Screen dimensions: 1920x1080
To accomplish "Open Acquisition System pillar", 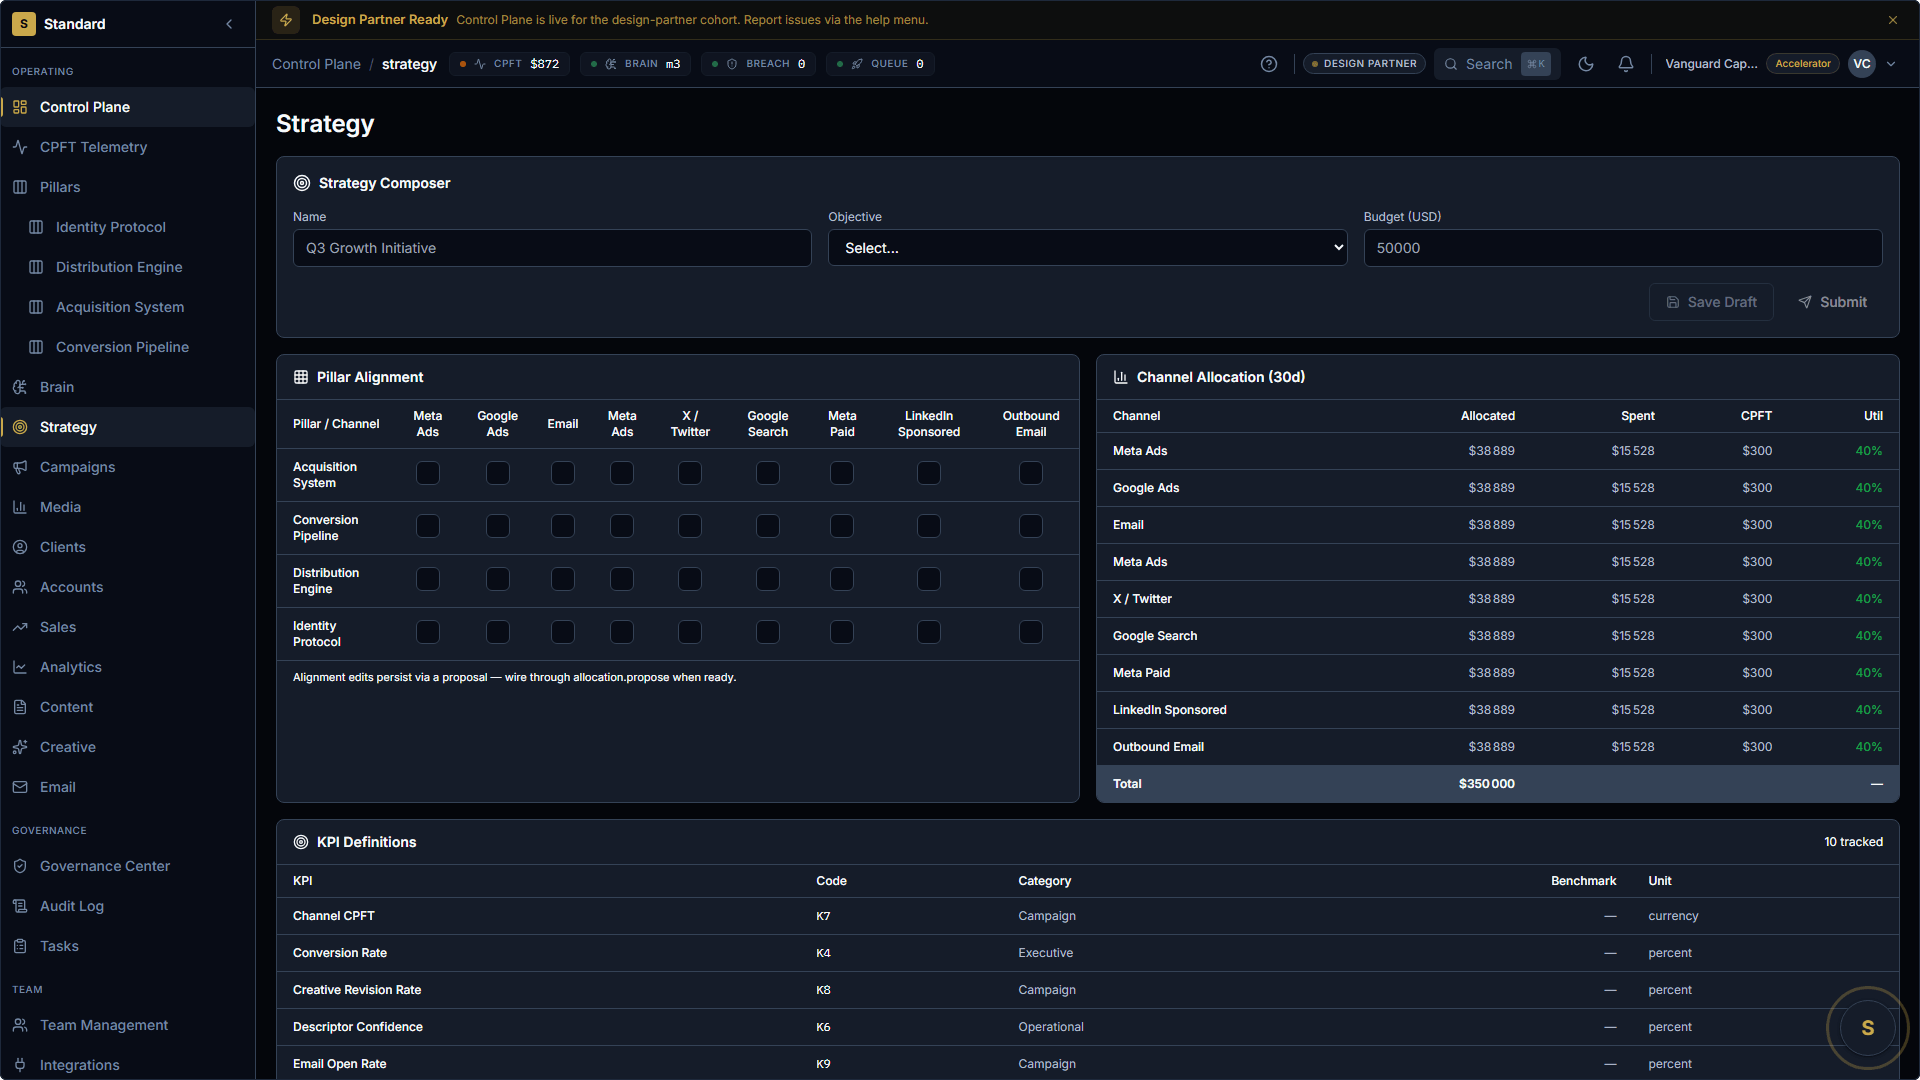I will tap(135, 307).
